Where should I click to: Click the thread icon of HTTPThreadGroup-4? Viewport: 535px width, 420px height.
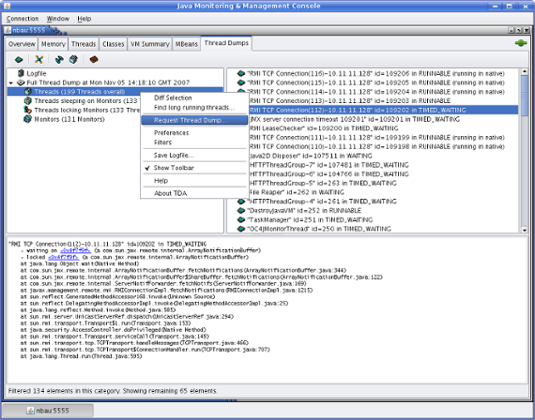[x=241, y=201]
